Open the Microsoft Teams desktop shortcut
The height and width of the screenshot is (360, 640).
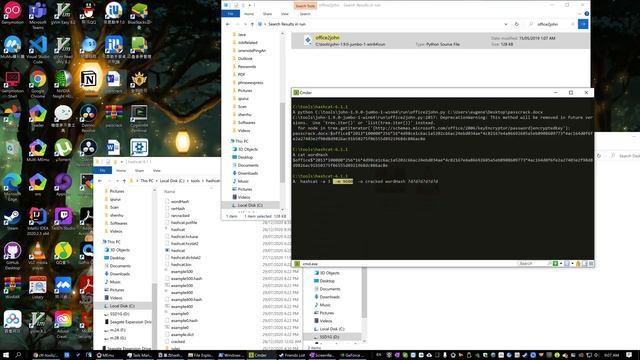pyautogui.click(x=38, y=14)
